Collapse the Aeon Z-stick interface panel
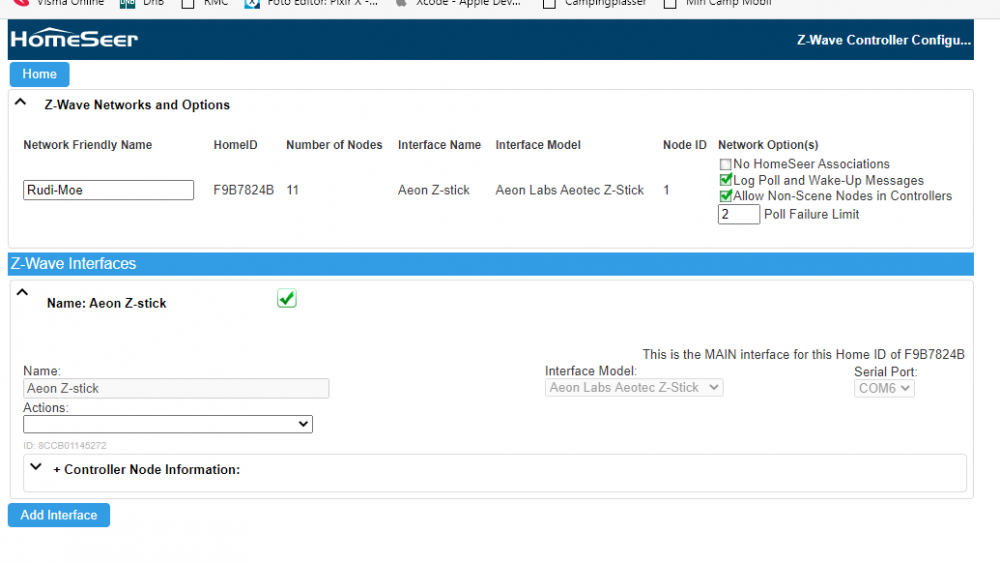This screenshot has height=563, width=1000. [22, 294]
